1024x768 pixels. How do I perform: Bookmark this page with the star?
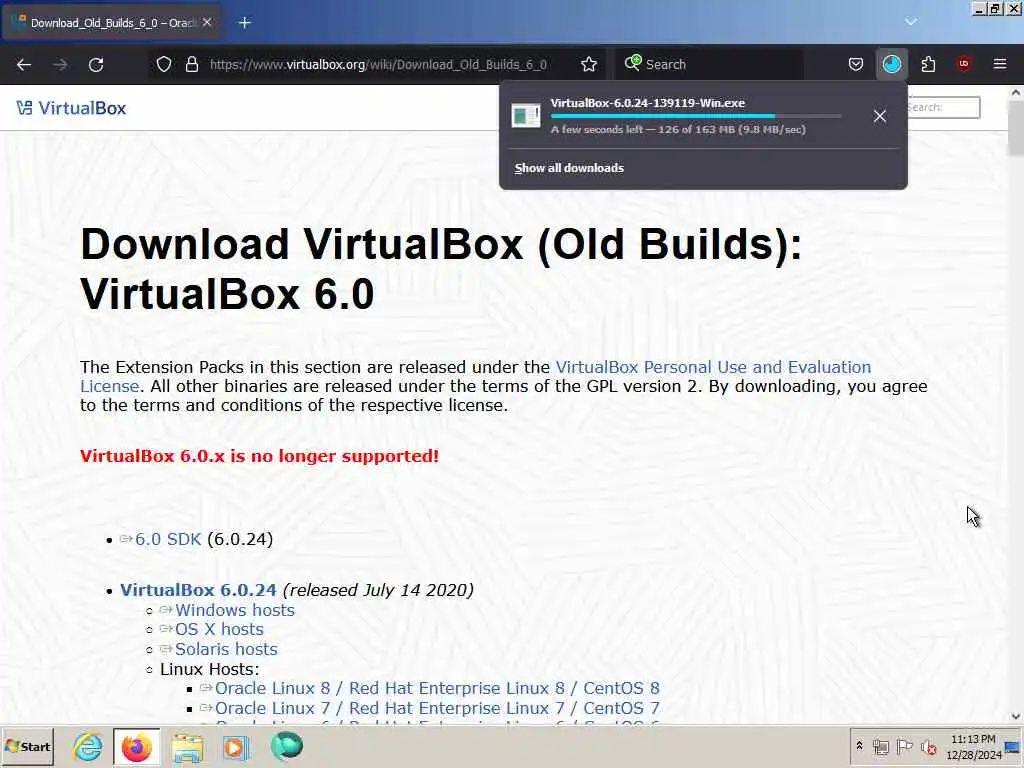[589, 64]
